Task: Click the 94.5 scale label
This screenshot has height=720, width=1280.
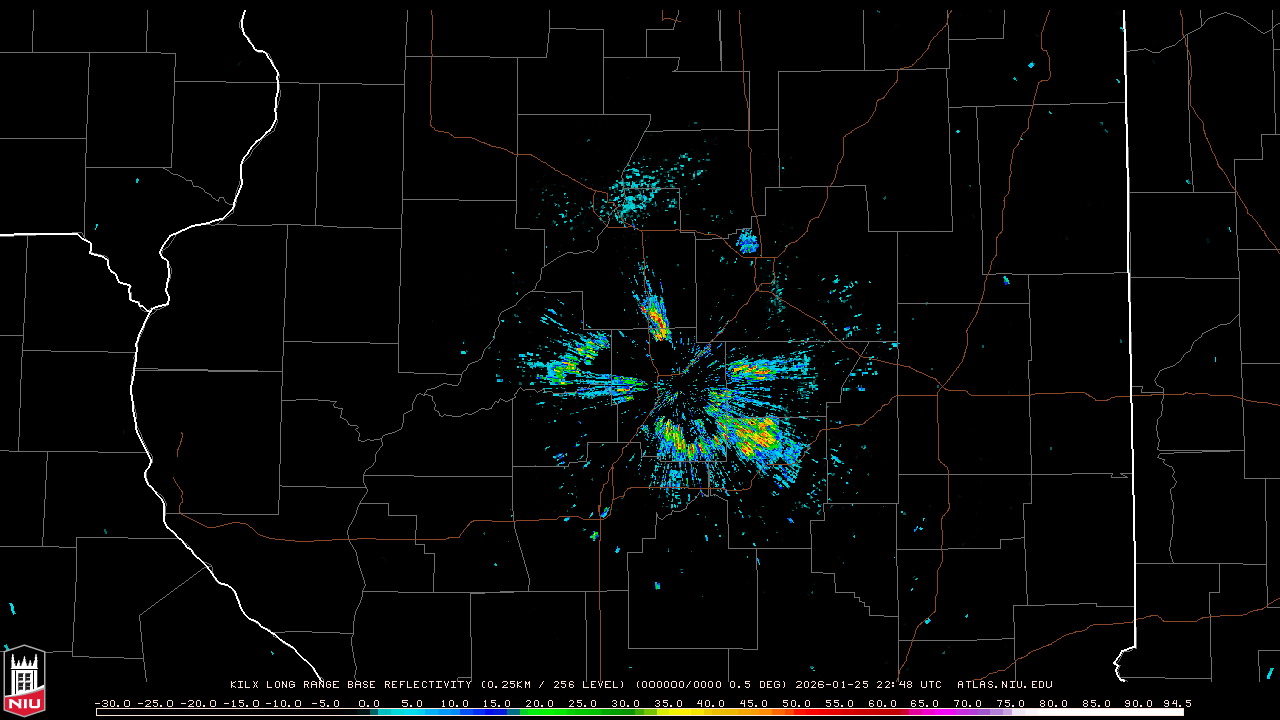Action: (1178, 703)
